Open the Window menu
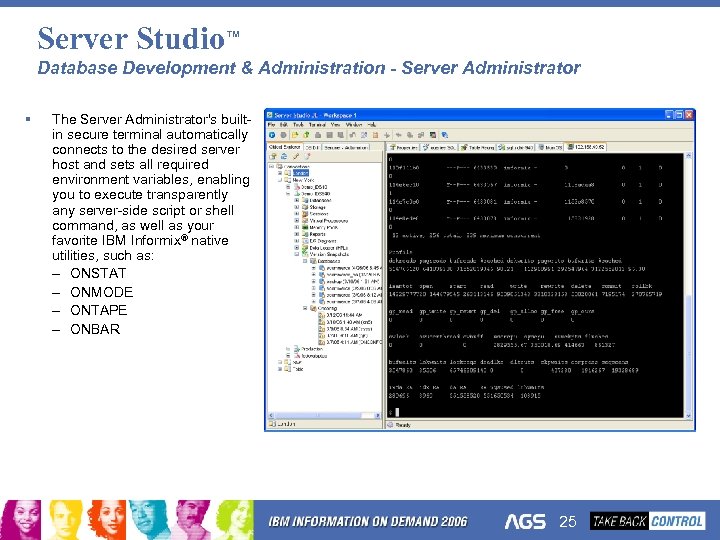The width and height of the screenshot is (720, 540). coord(354,124)
